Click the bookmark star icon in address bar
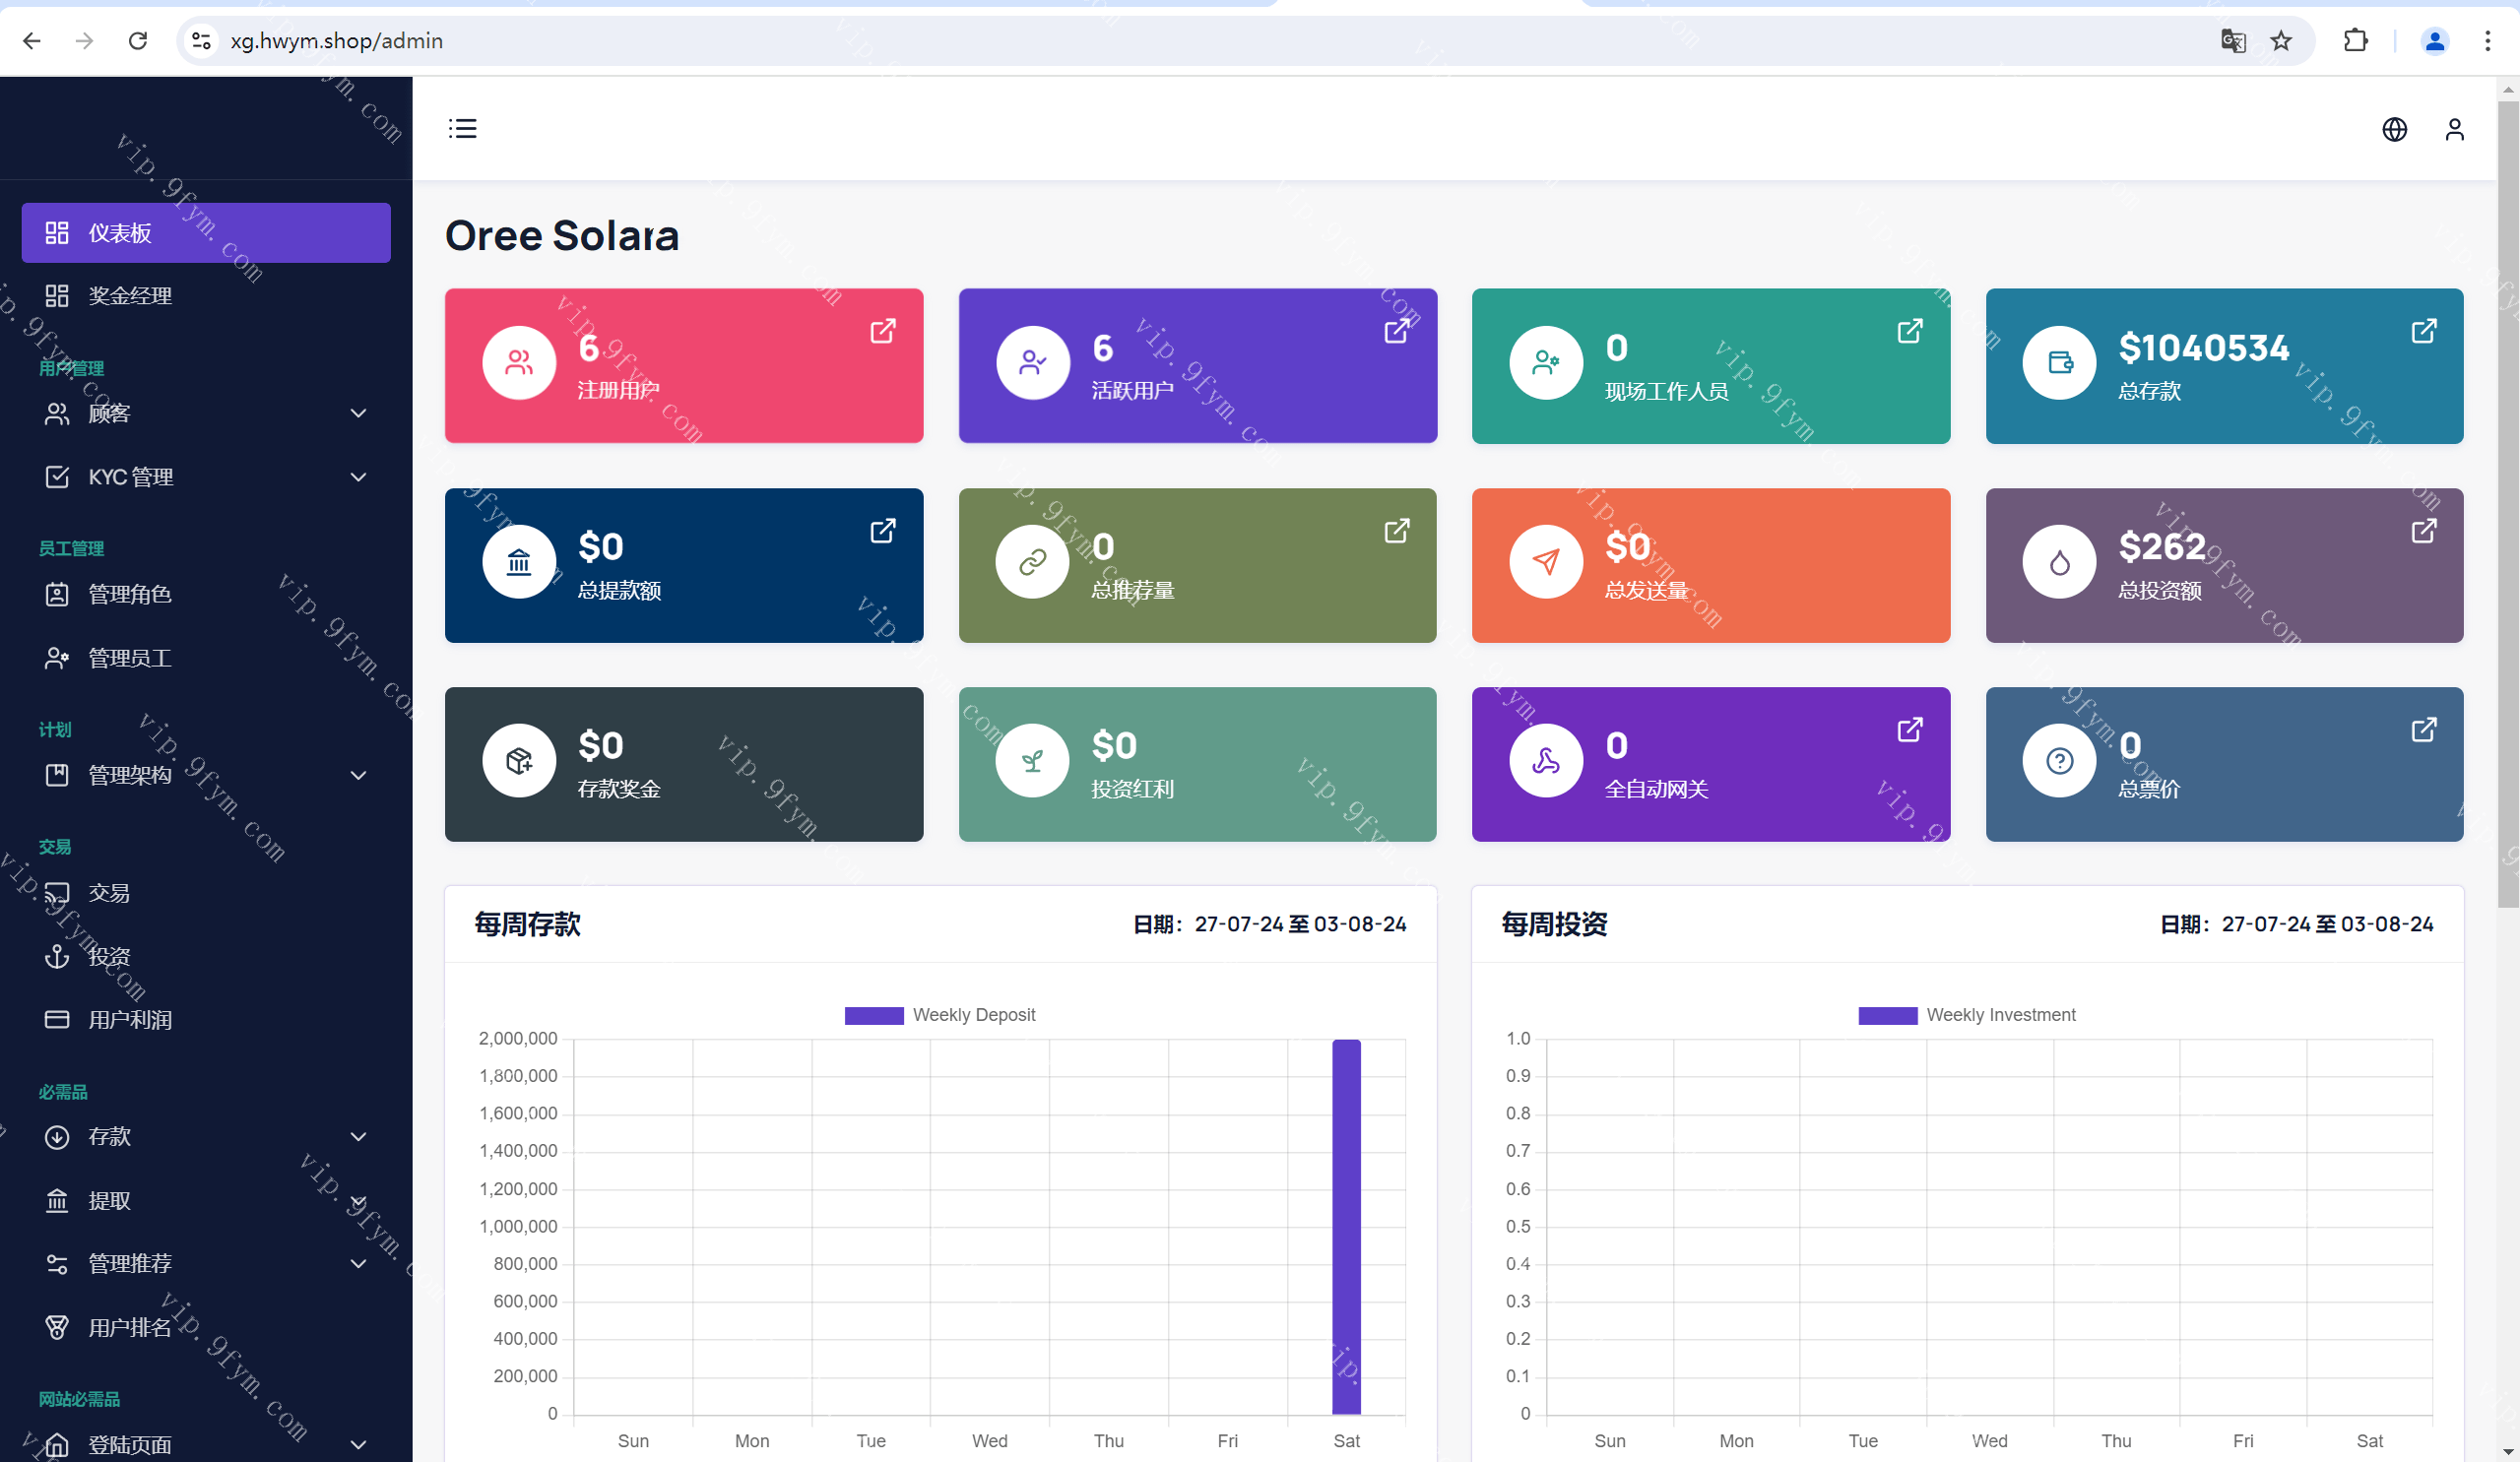2520x1462 pixels. [x=2281, y=41]
